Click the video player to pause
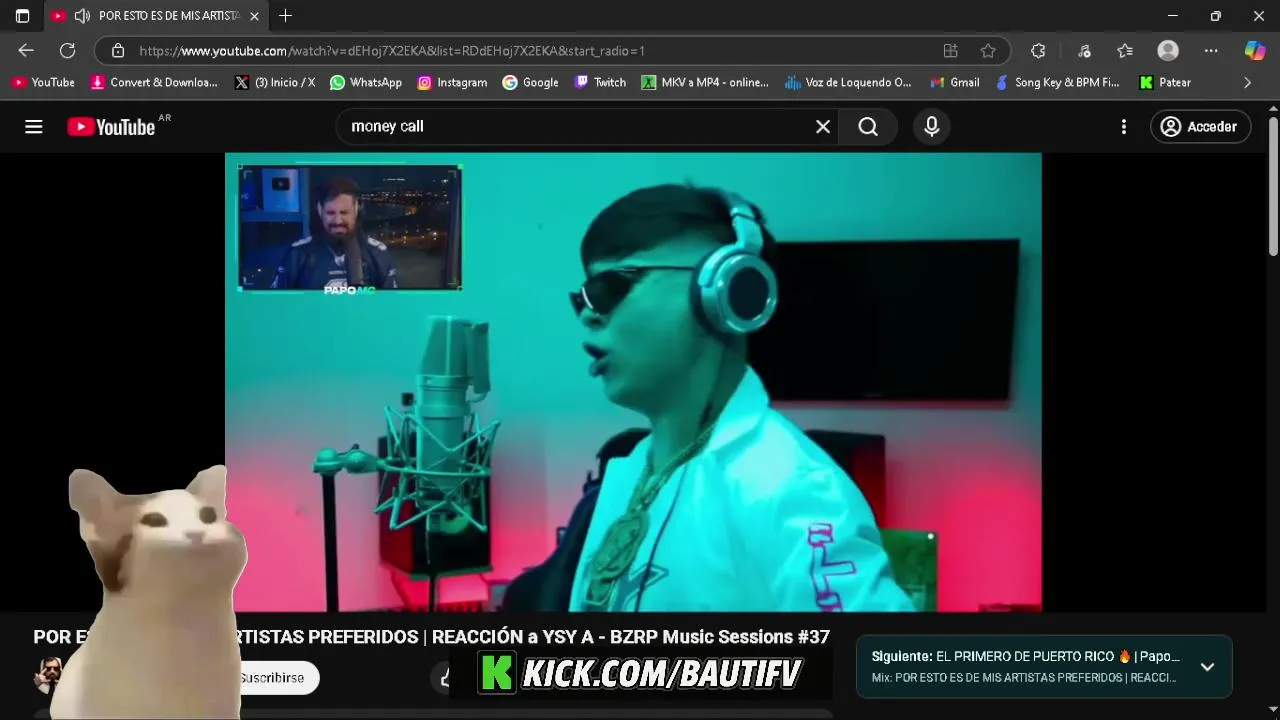 pyautogui.click(x=633, y=382)
